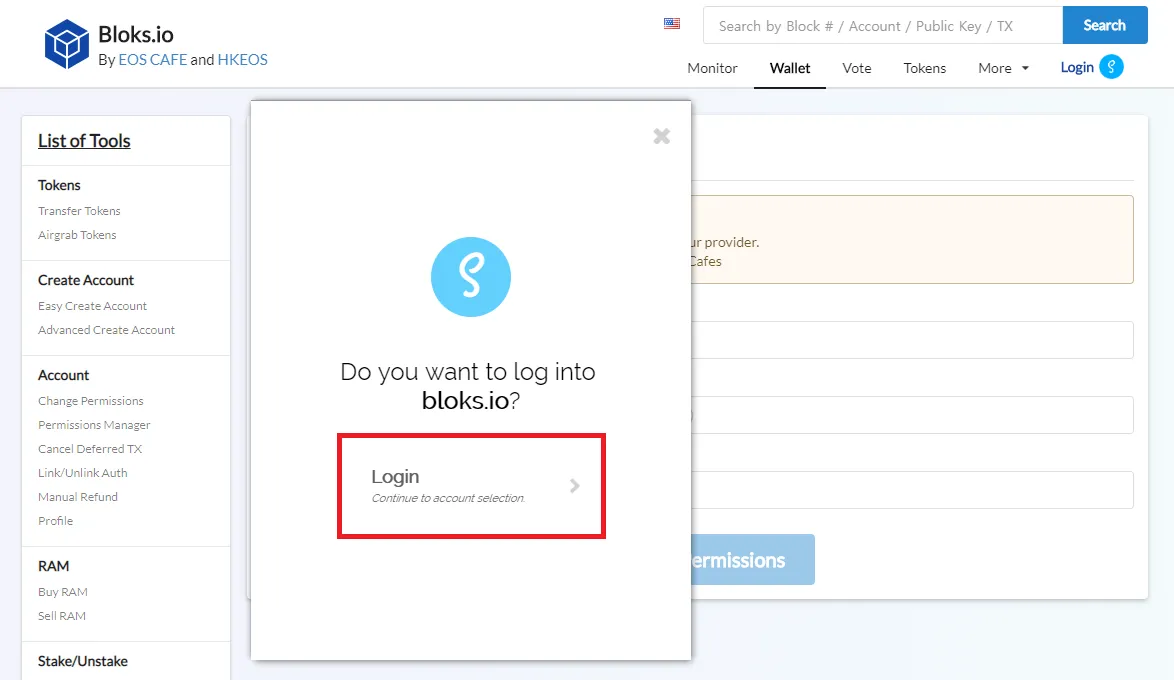1174x680 pixels.
Task: Open the HKEOS link
Action: (x=243, y=60)
